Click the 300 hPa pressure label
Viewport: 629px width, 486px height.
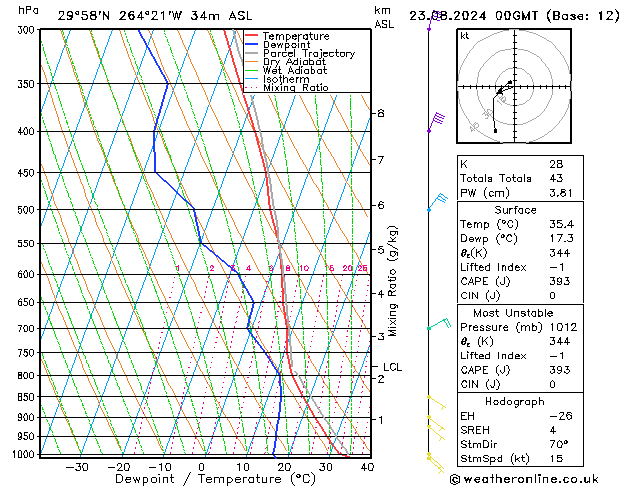click(28, 30)
